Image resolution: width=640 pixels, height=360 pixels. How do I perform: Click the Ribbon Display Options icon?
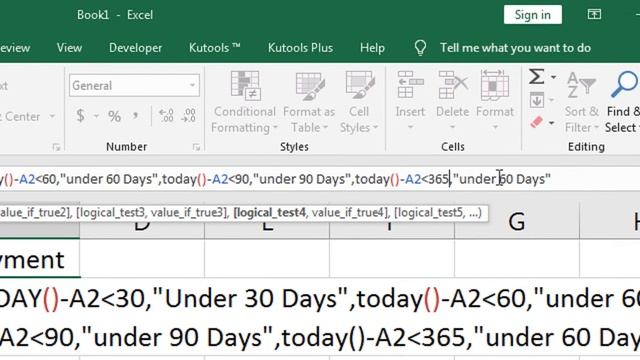[594, 15]
